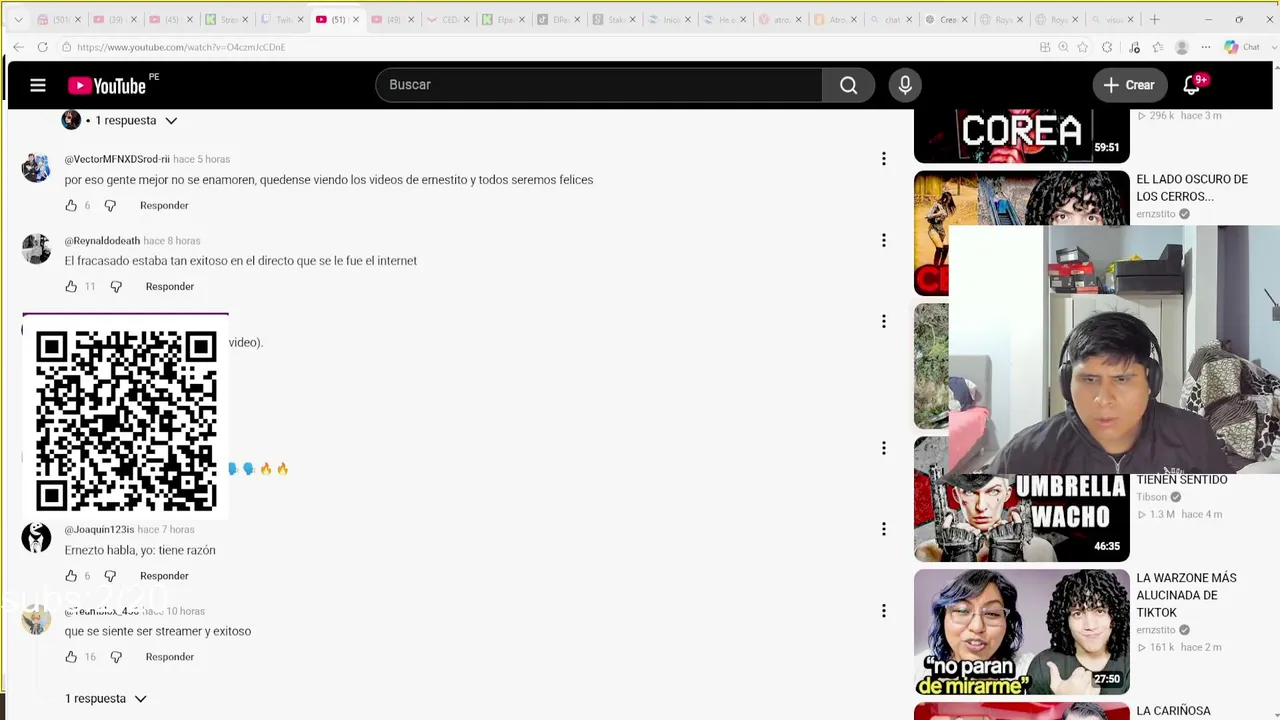Click the @Reynalddodeath avatar

coord(36,249)
